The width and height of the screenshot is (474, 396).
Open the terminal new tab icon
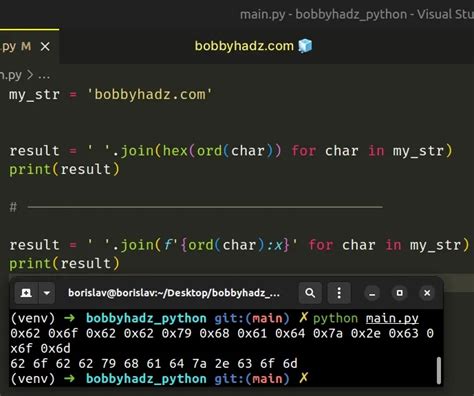26,293
